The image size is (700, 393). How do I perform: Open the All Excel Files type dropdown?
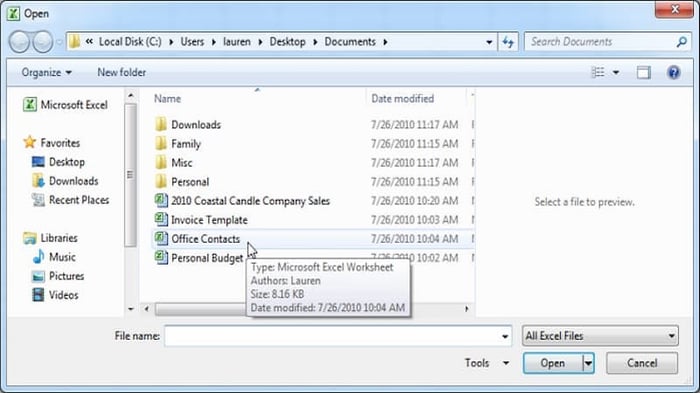coord(600,336)
